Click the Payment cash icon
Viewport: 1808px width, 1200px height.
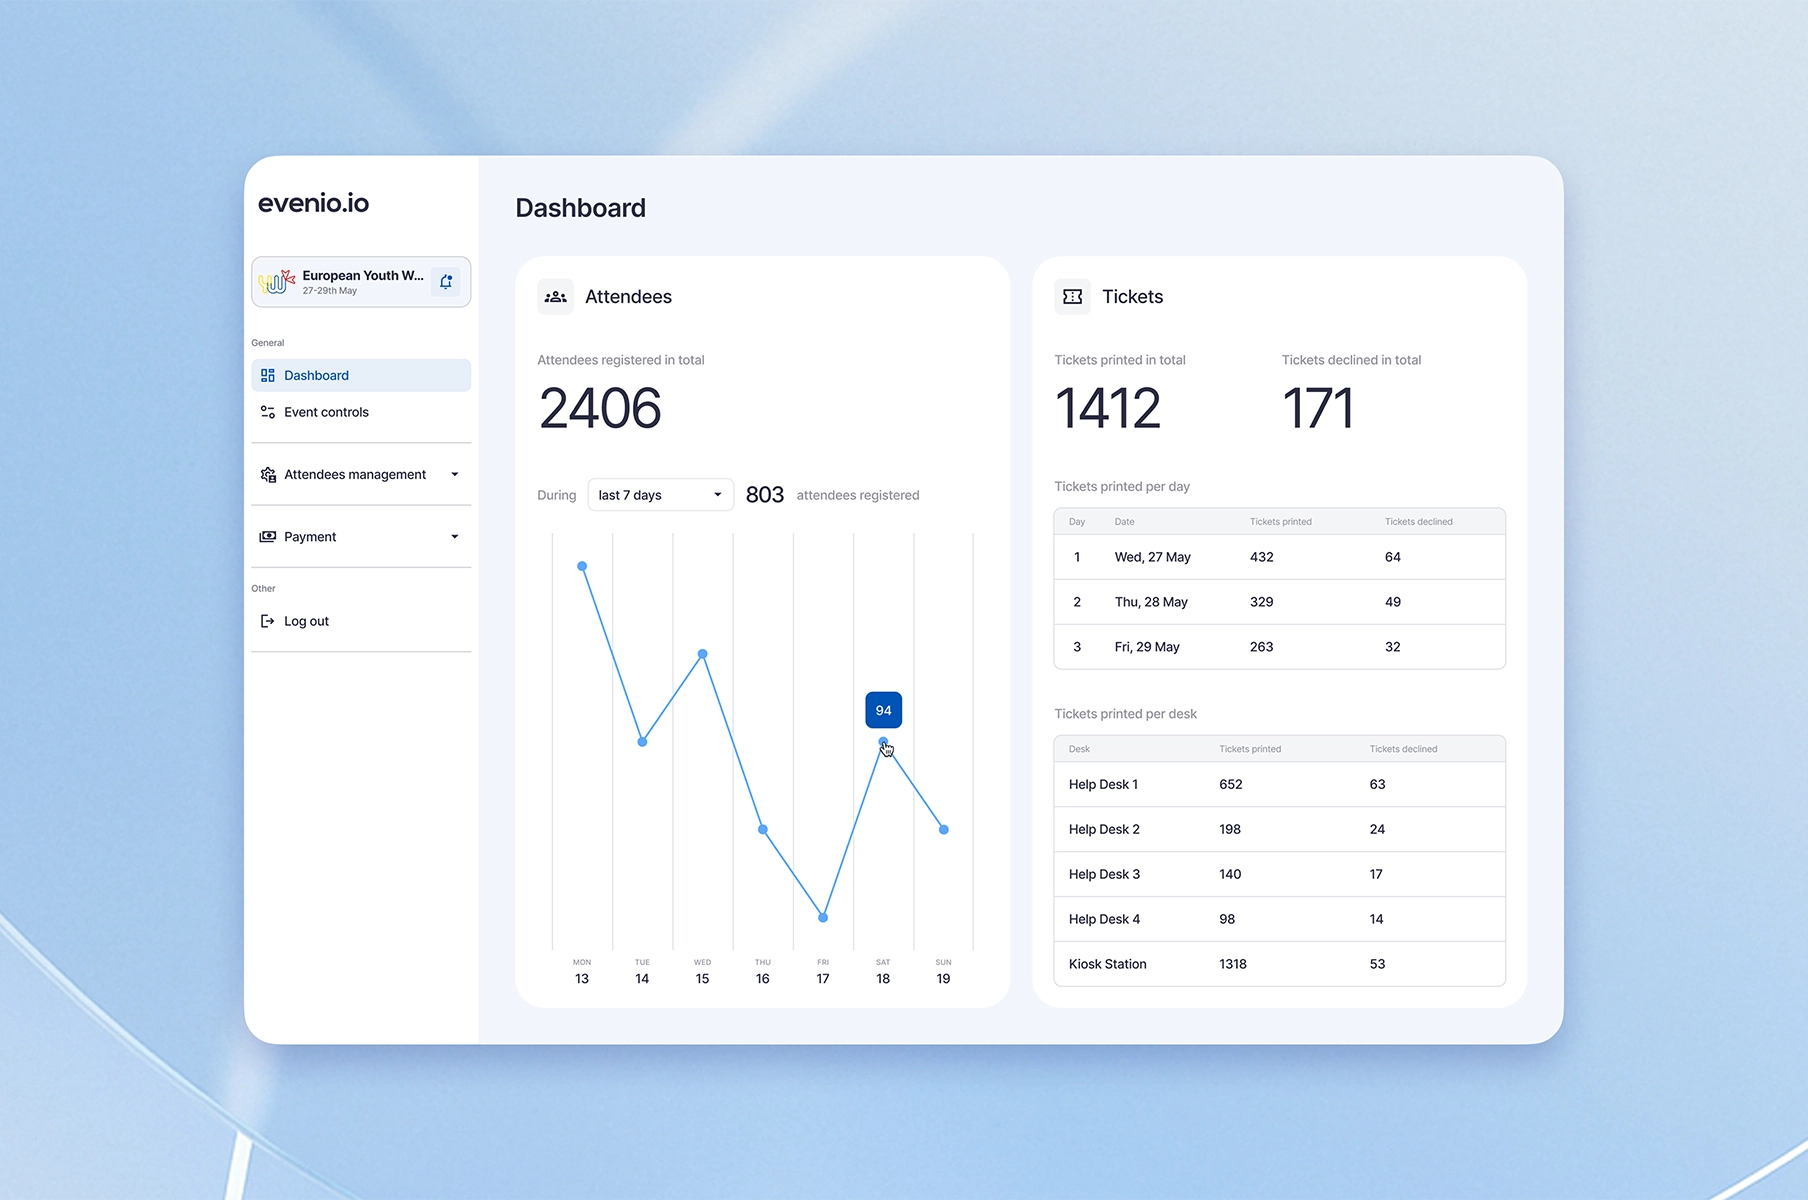coord(268,537)
